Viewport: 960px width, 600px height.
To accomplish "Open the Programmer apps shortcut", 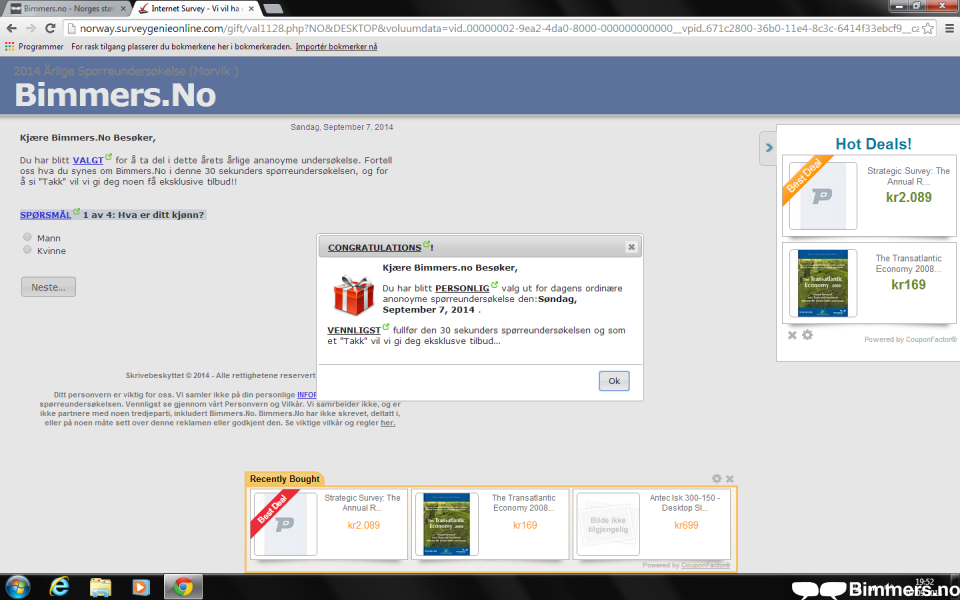I will coord(34,47).
